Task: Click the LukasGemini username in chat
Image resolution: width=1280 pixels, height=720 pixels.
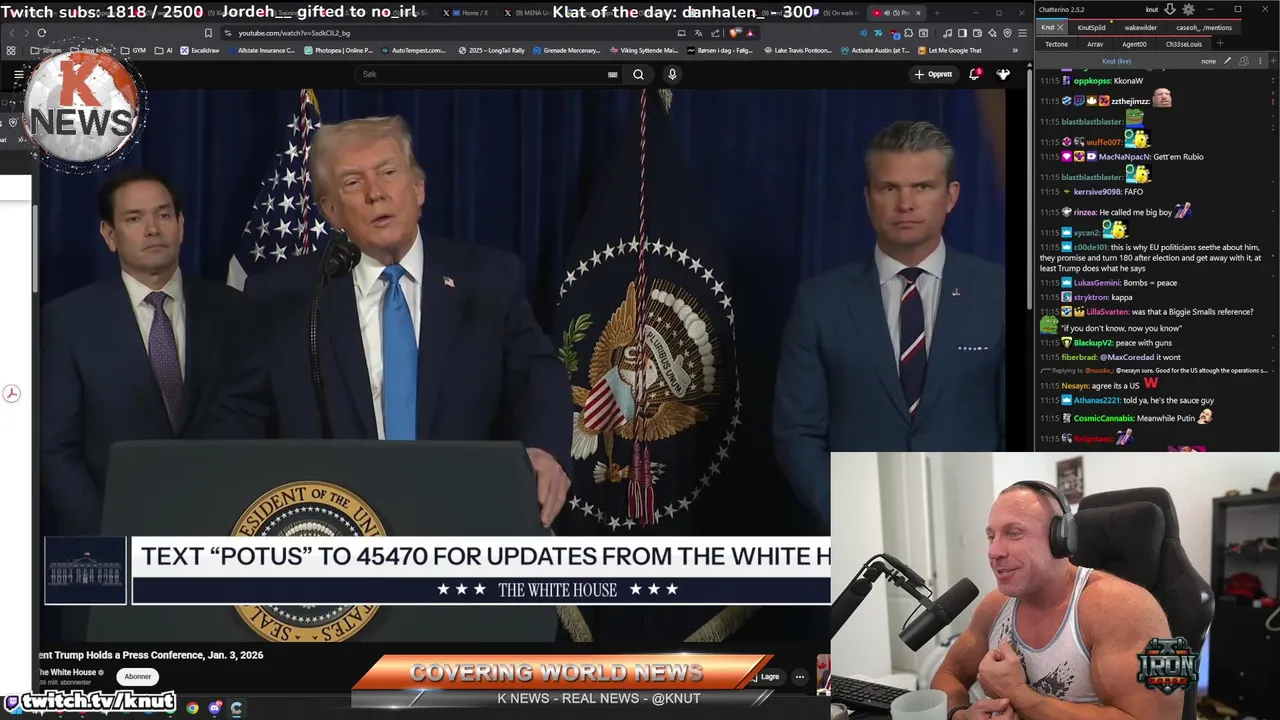Action: 1097,283
